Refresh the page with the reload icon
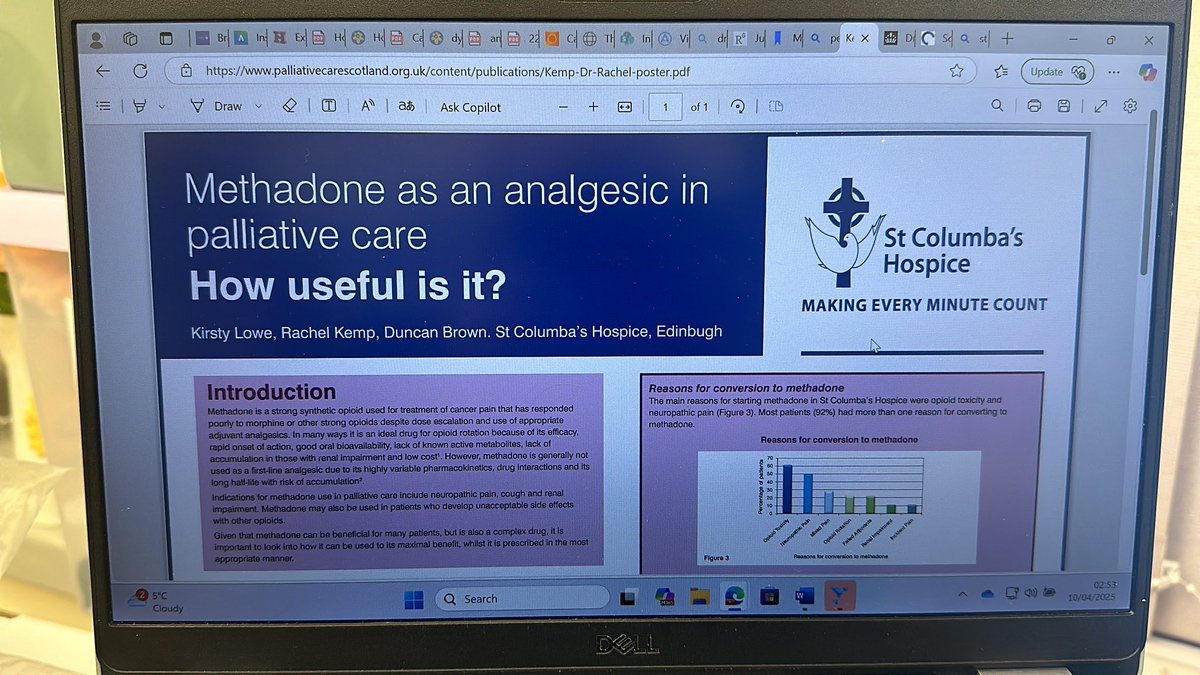Image resolution: width=1200 pixels, height=675 pixels. [x=140, y=71]
